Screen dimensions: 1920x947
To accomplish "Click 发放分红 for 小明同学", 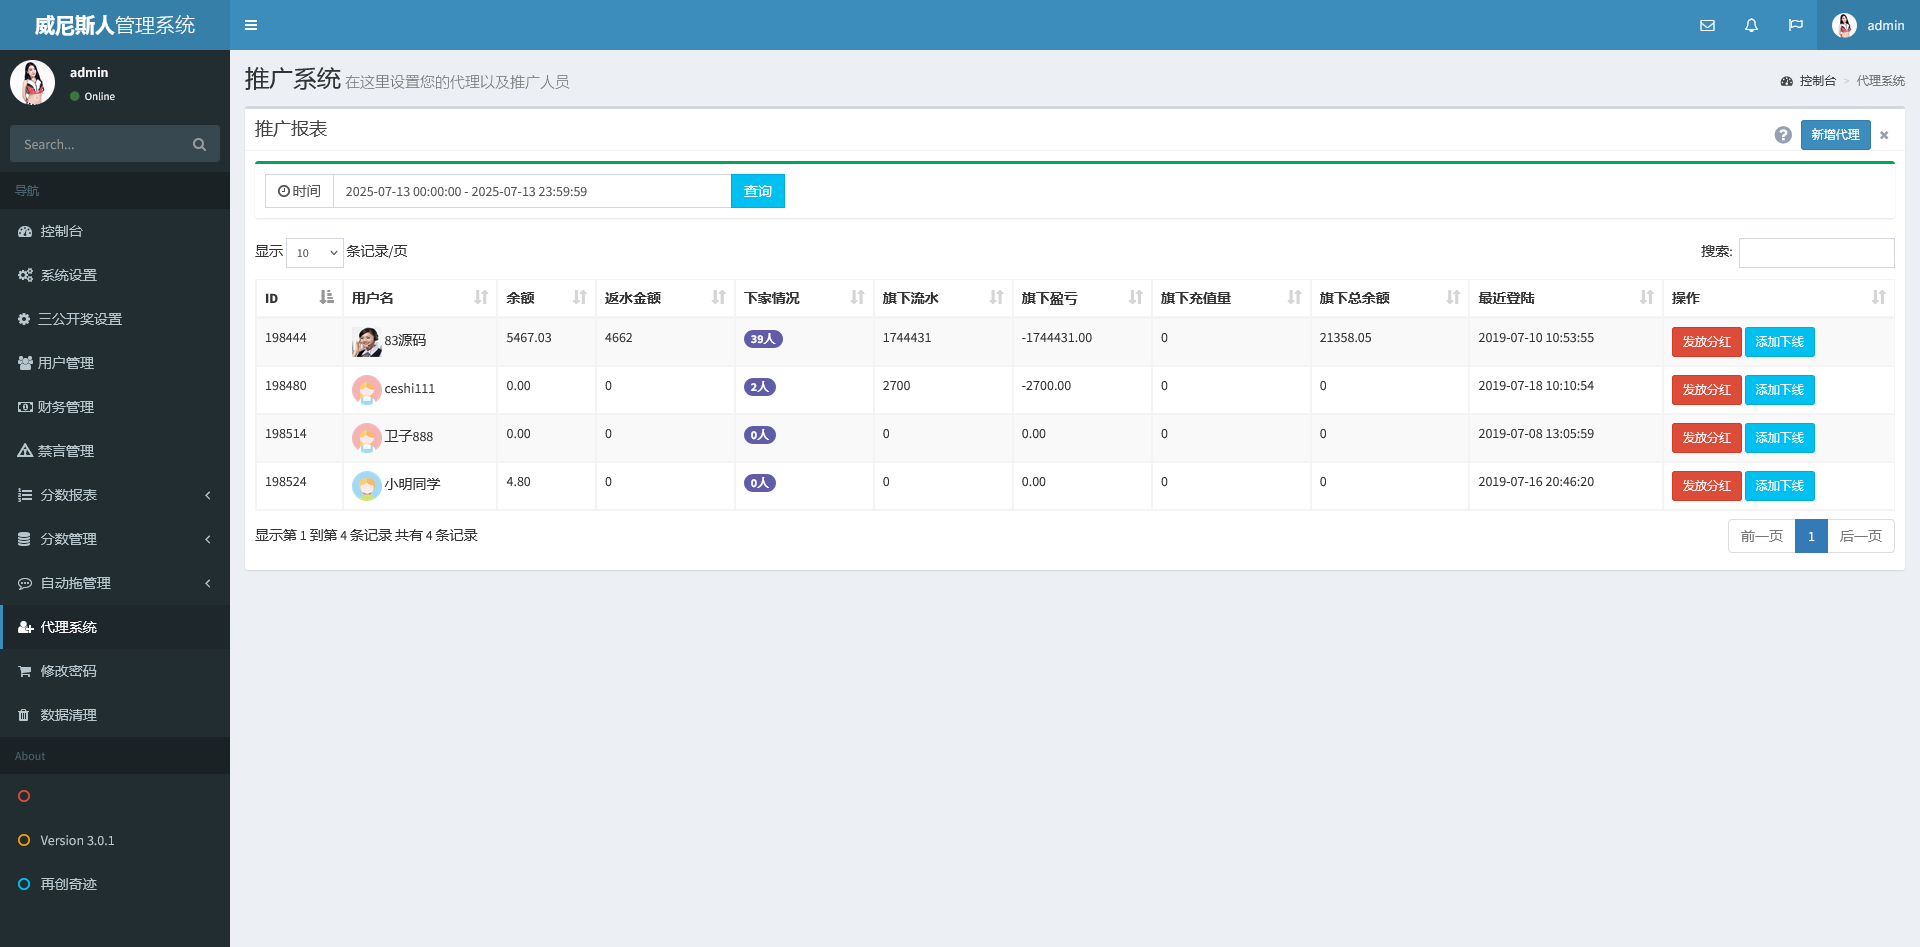I will pos(1707,486).
